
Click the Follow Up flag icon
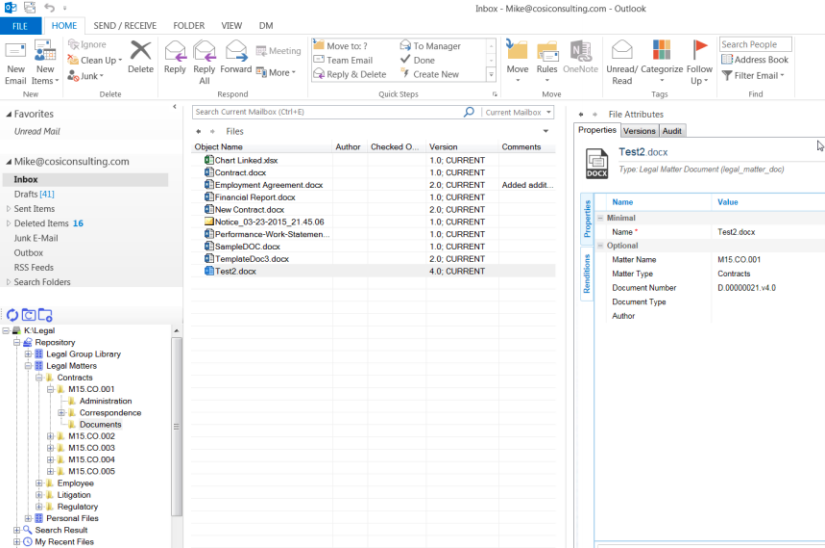coord(699,51)
